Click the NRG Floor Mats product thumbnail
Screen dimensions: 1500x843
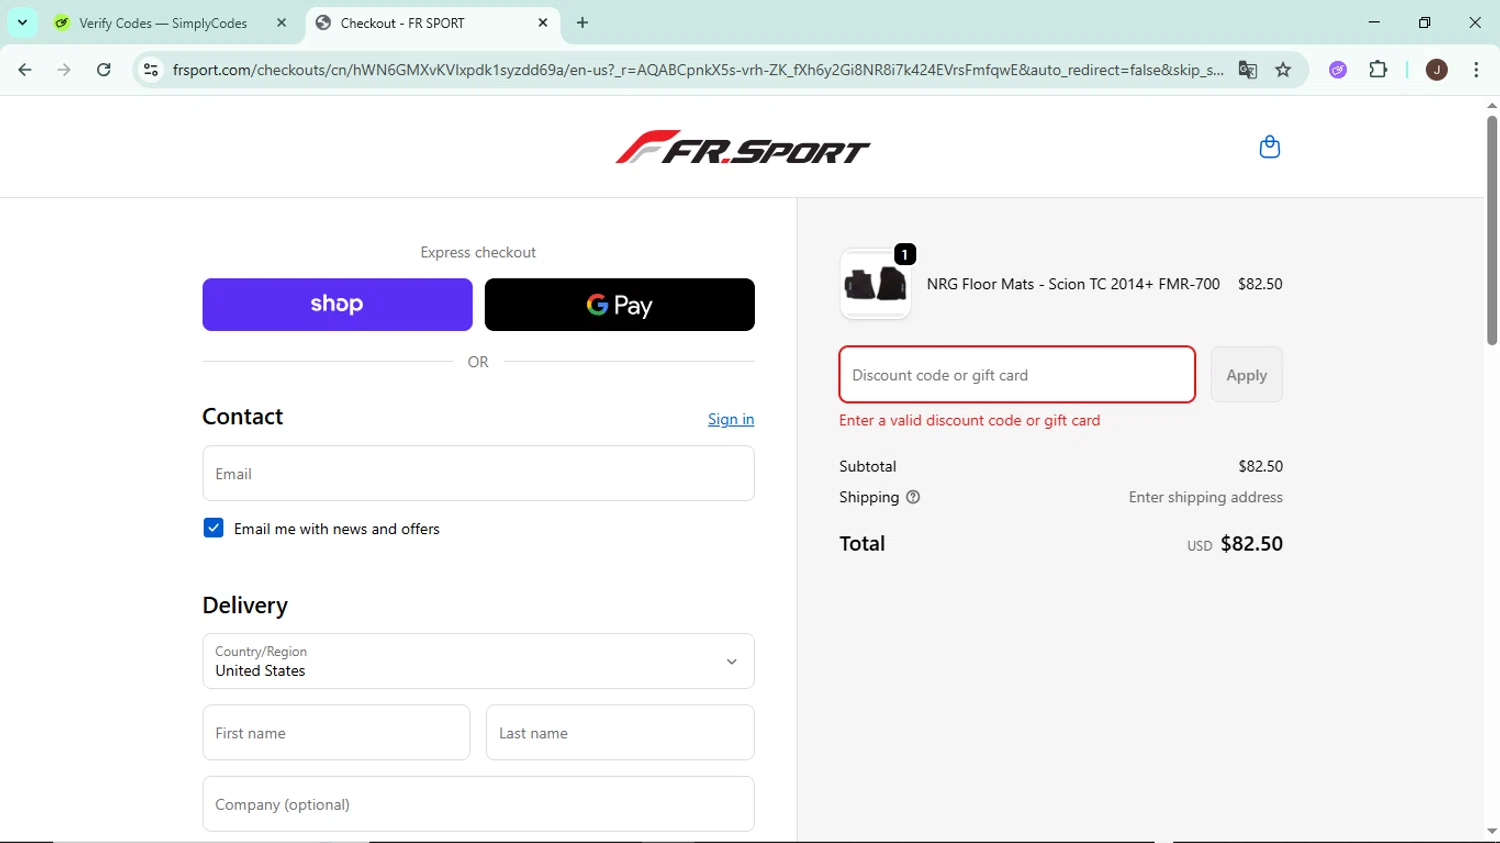(x=875, y=284)
